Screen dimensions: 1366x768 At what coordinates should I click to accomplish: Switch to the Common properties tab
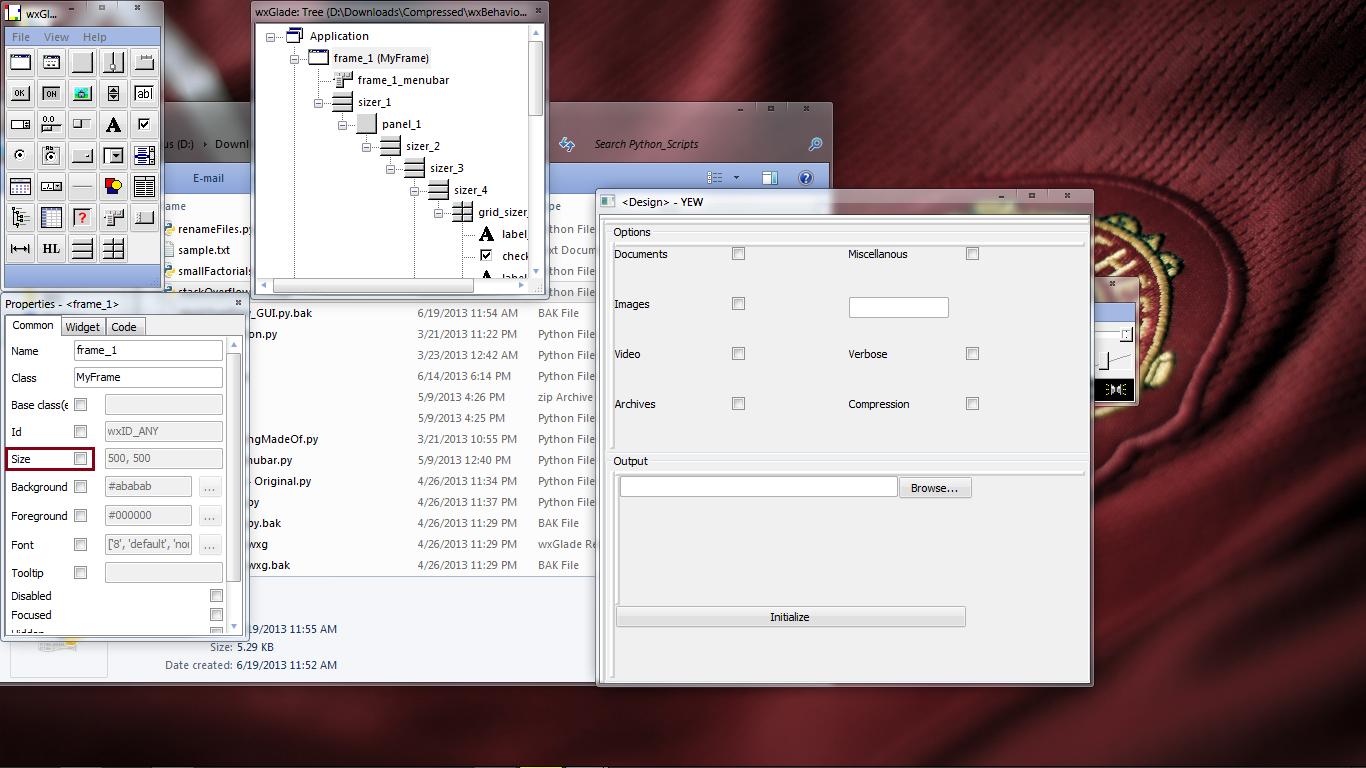pos(33,326)
